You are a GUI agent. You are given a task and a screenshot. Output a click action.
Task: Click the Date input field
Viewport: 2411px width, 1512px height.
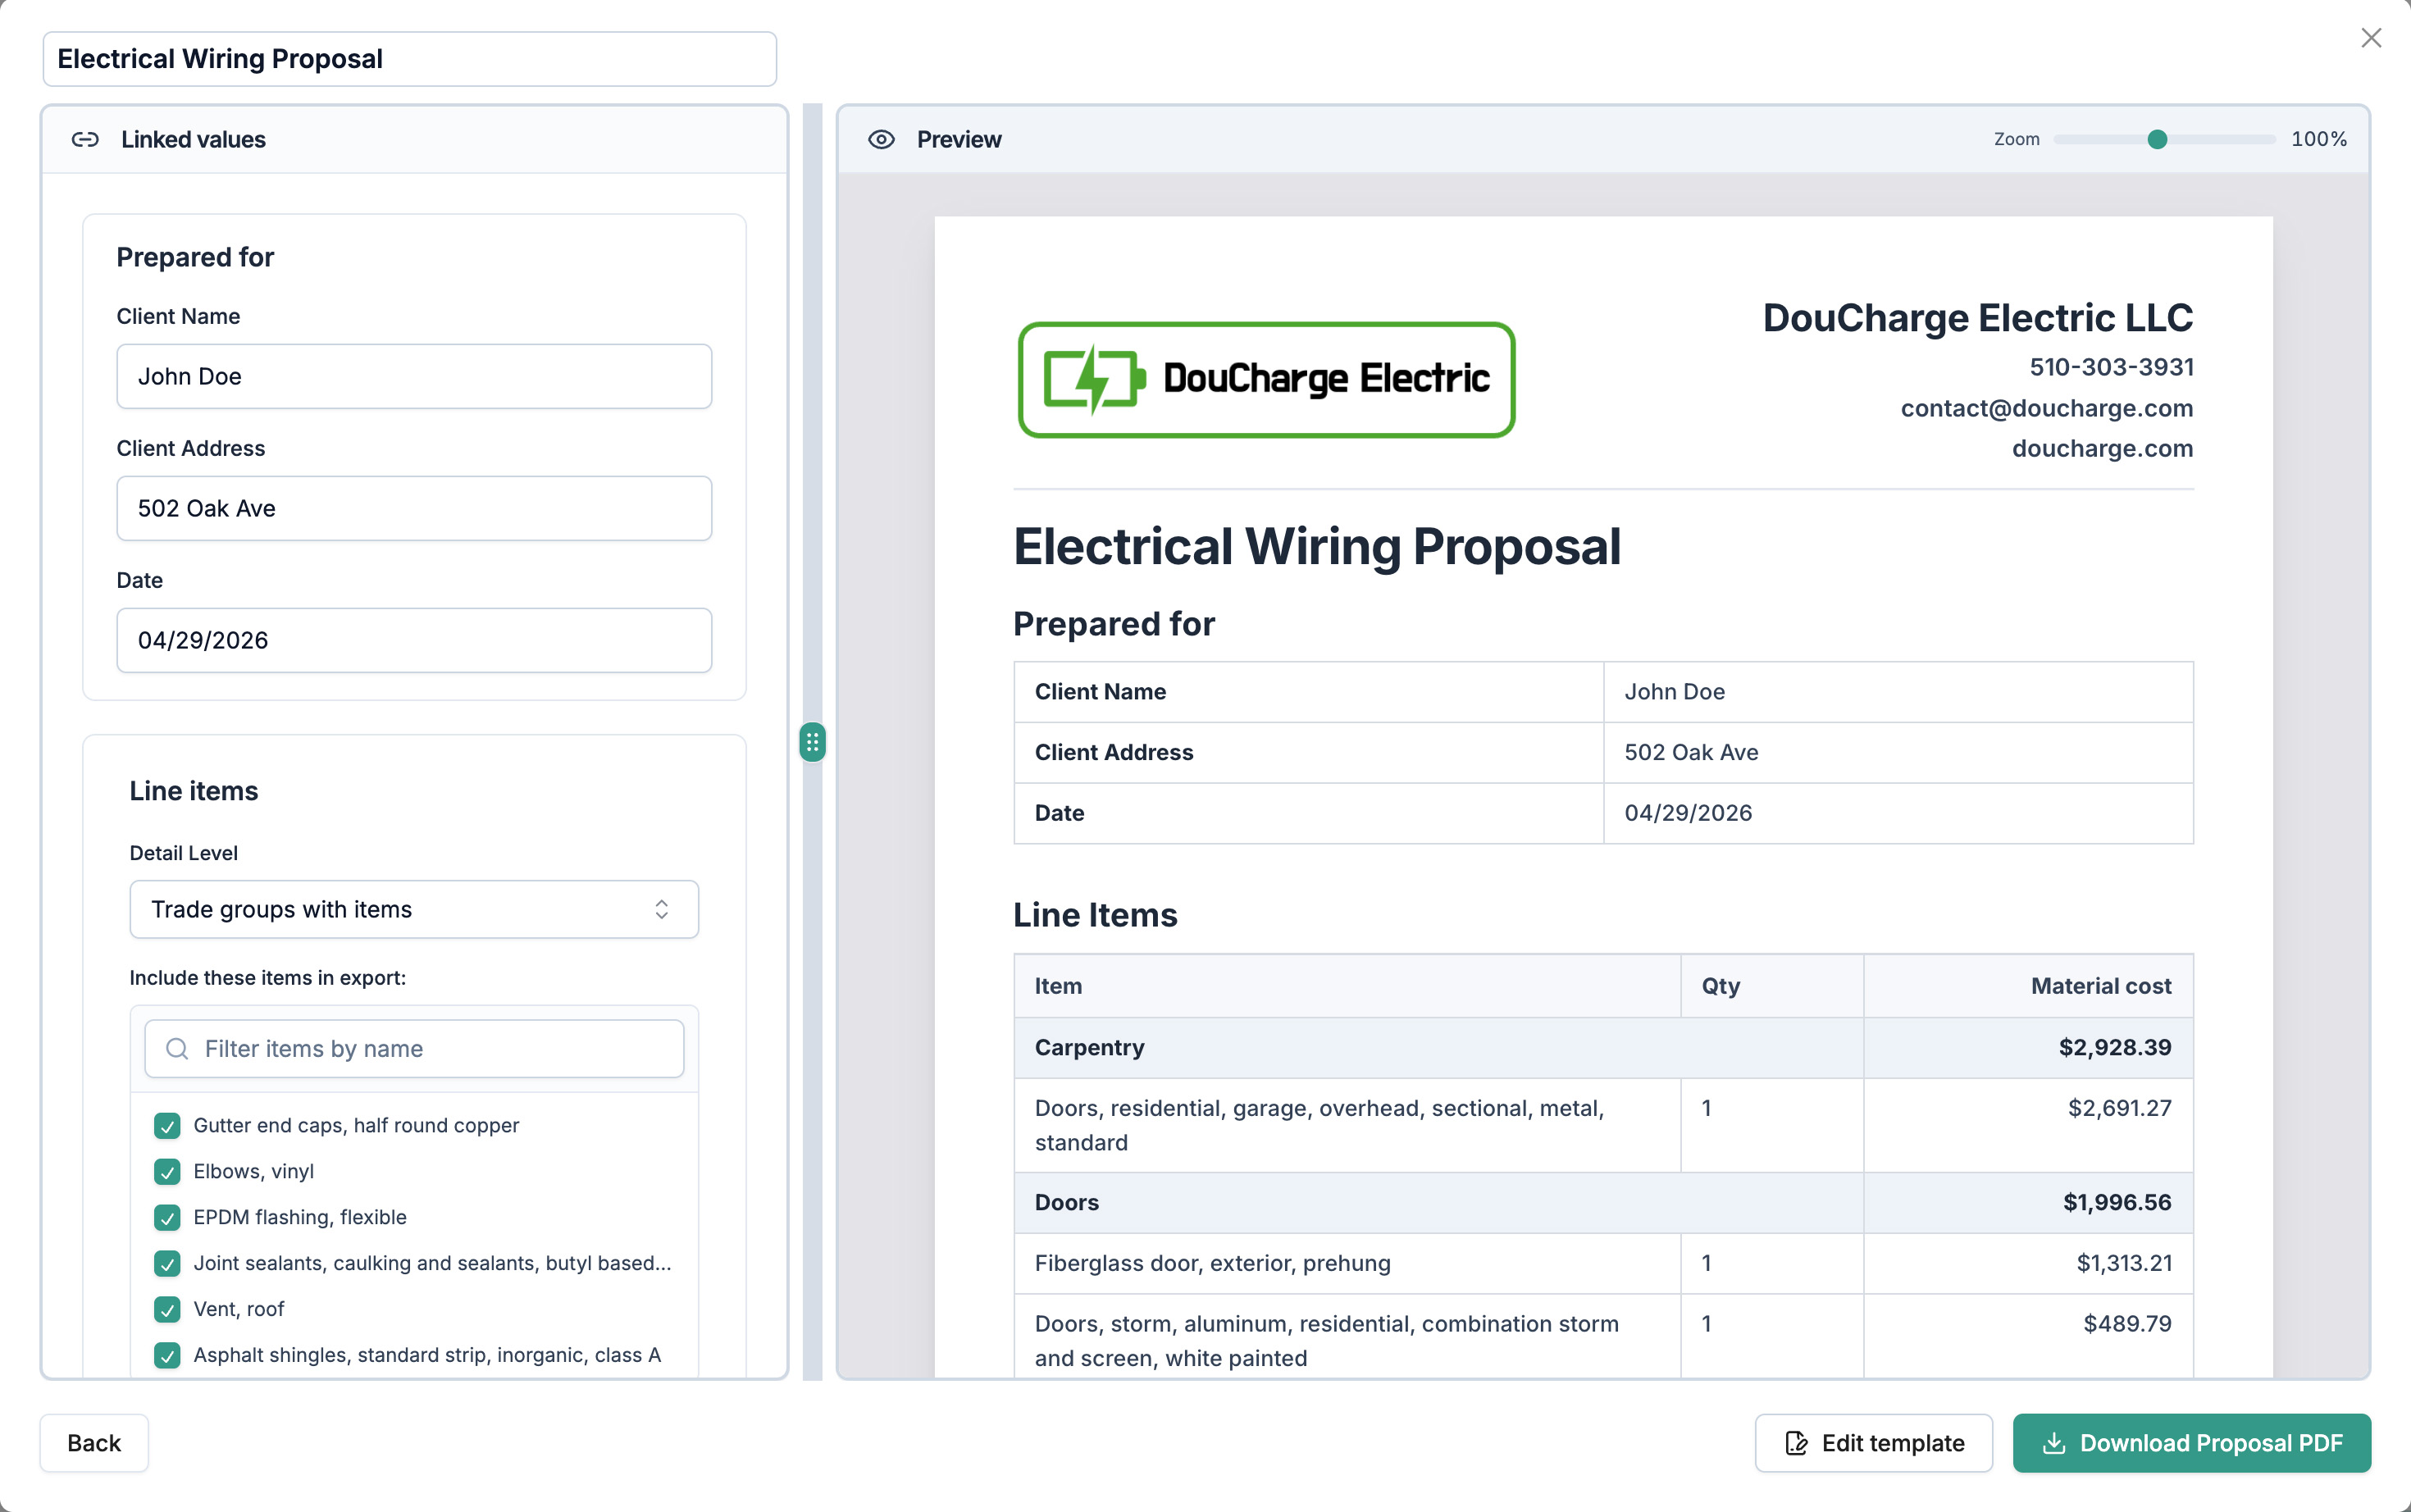(x=414, y=640)
